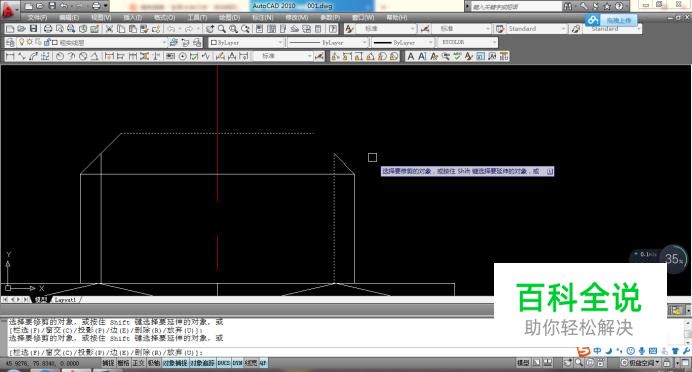This screenshot has width=692, height=372.
Task: Select the Linear dimension tool icon
Action: pyautogui.click(x=10, y=56)
